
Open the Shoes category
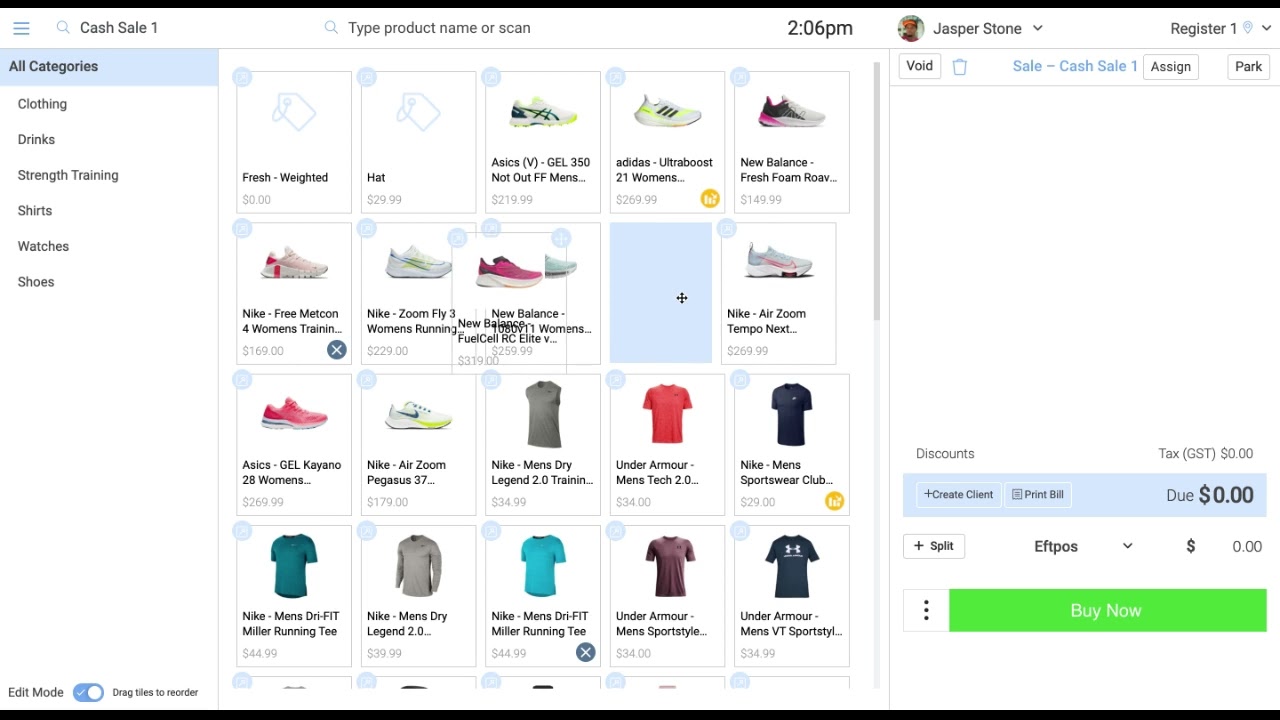36,282
